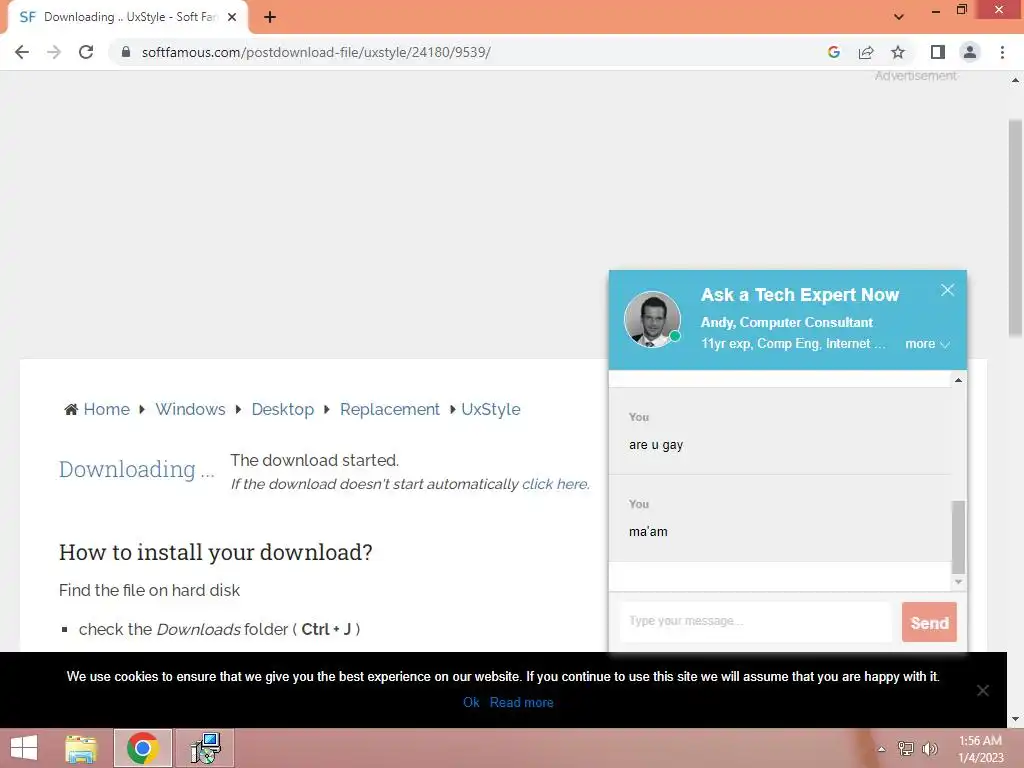1024x768 pixels.
Task: Click the chat scroll down arrow
Action: (x=958, y=581)
